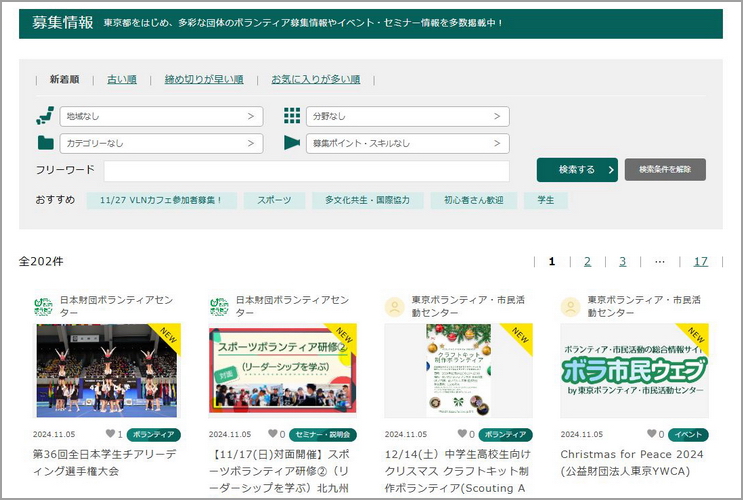This screenshot has width=743, height=500.
Task: Click 検索条件を解除 to reset filters
Action: coord(665,169)
